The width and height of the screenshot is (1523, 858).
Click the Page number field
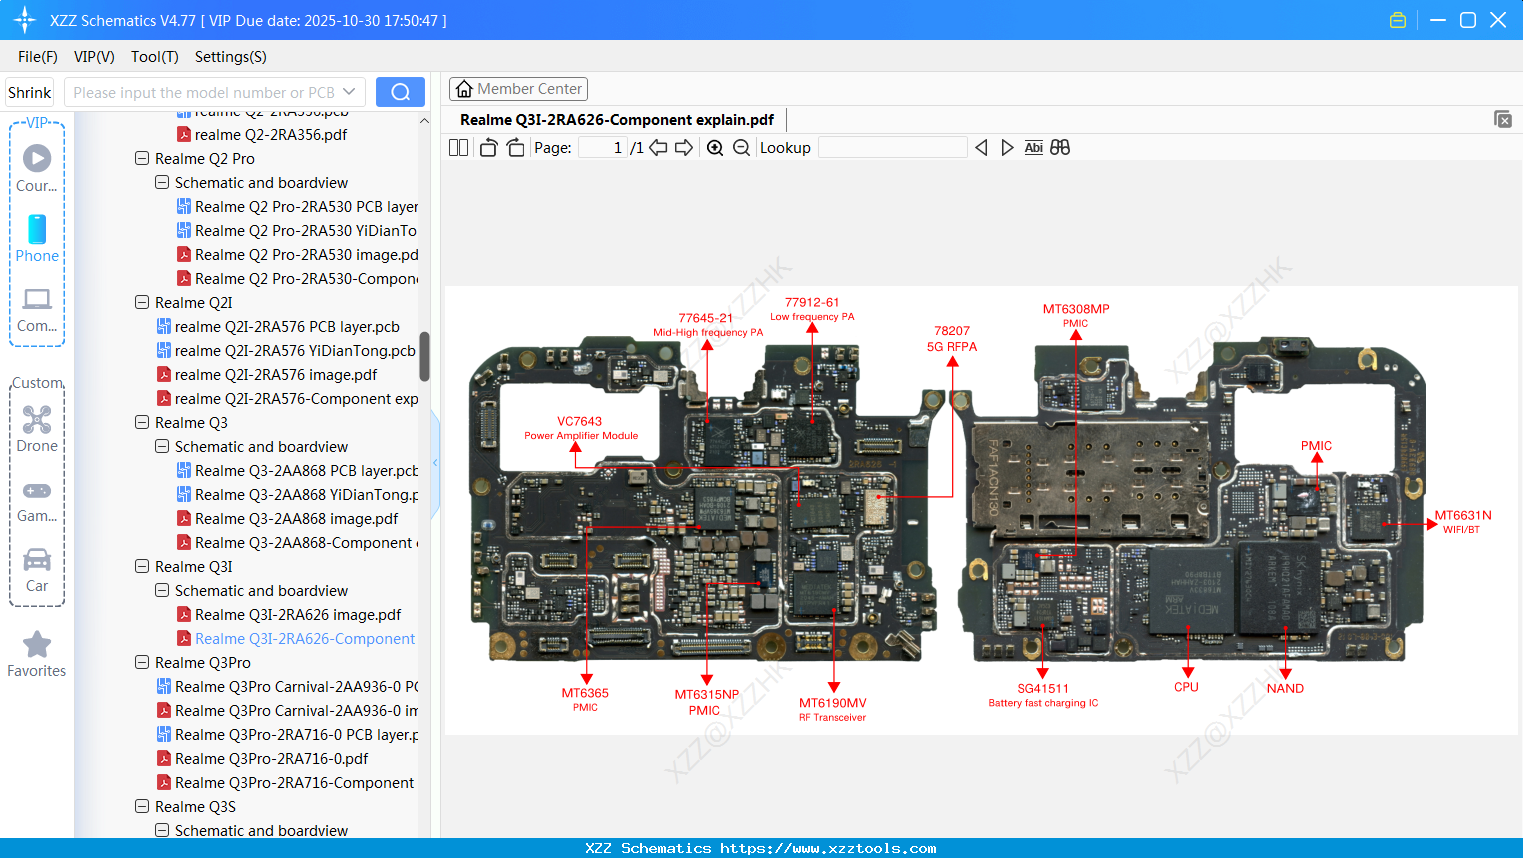point(603,147)
